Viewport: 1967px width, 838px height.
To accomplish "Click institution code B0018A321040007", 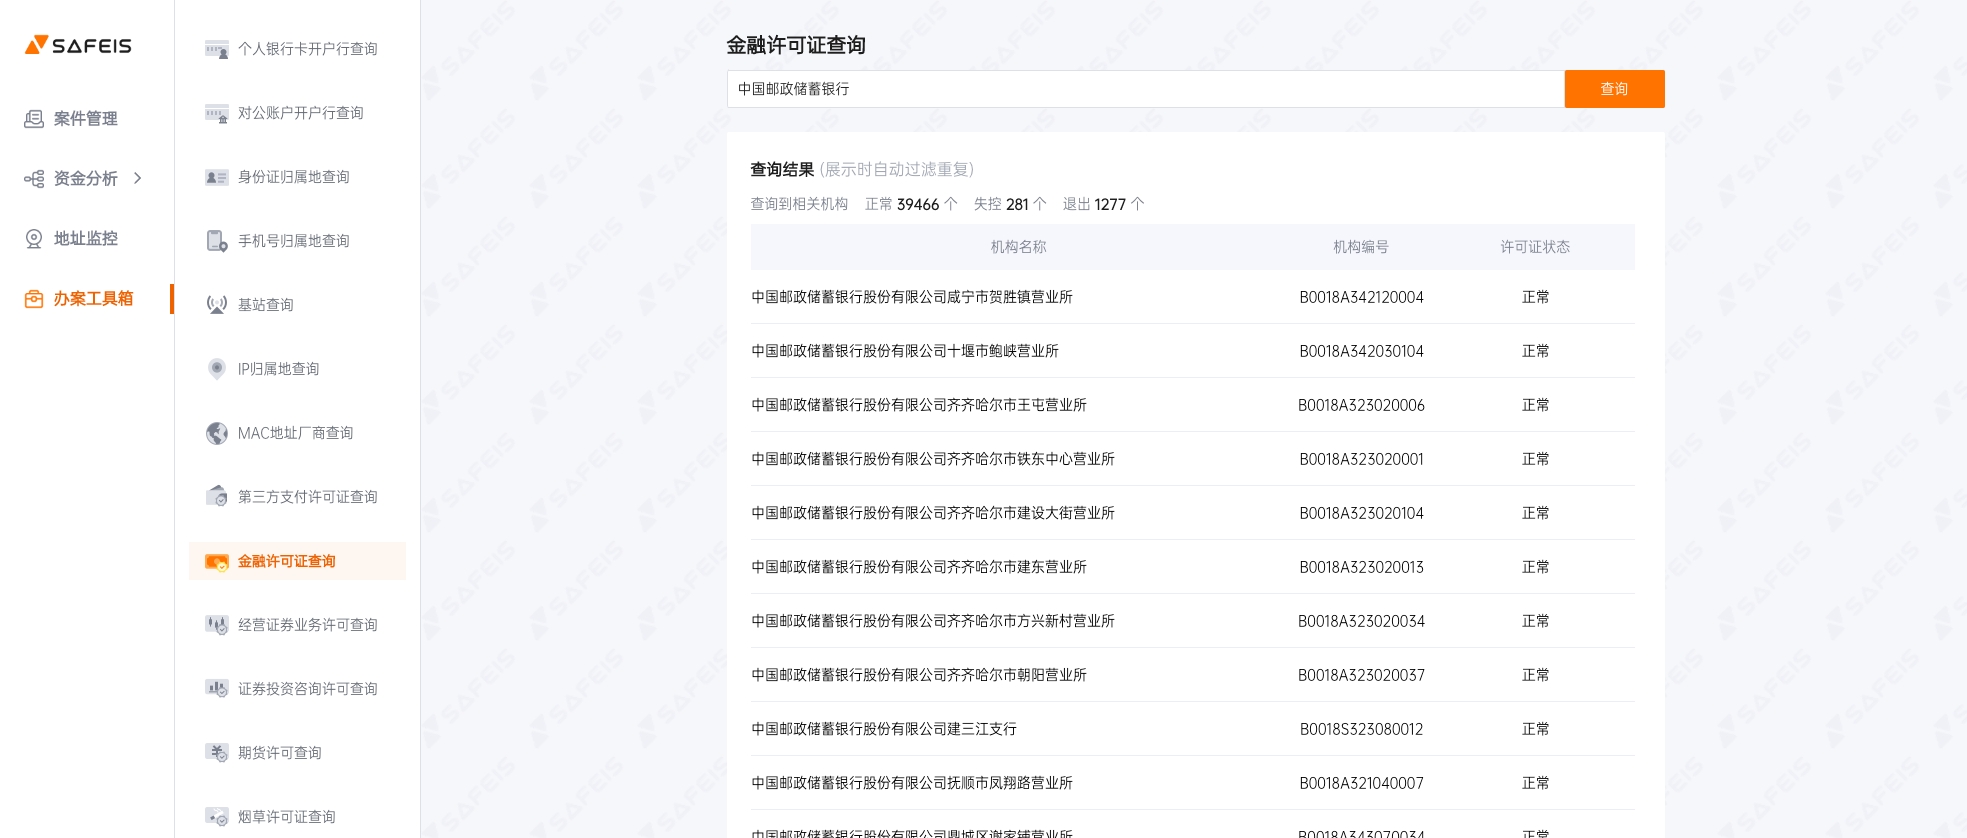I will [x=1361, y=783].
